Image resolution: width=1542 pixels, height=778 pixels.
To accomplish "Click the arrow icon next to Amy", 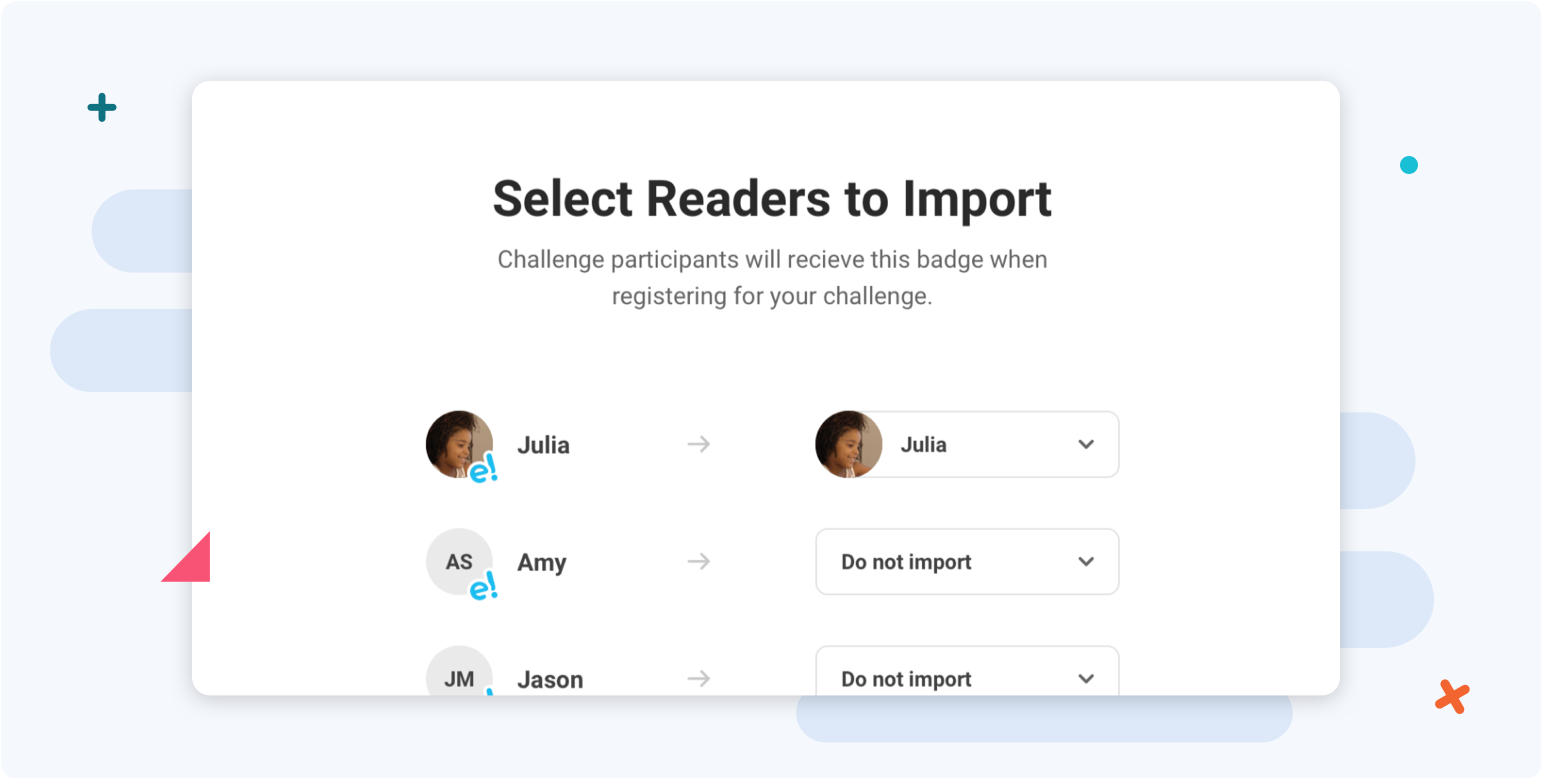I will [699, 561].
